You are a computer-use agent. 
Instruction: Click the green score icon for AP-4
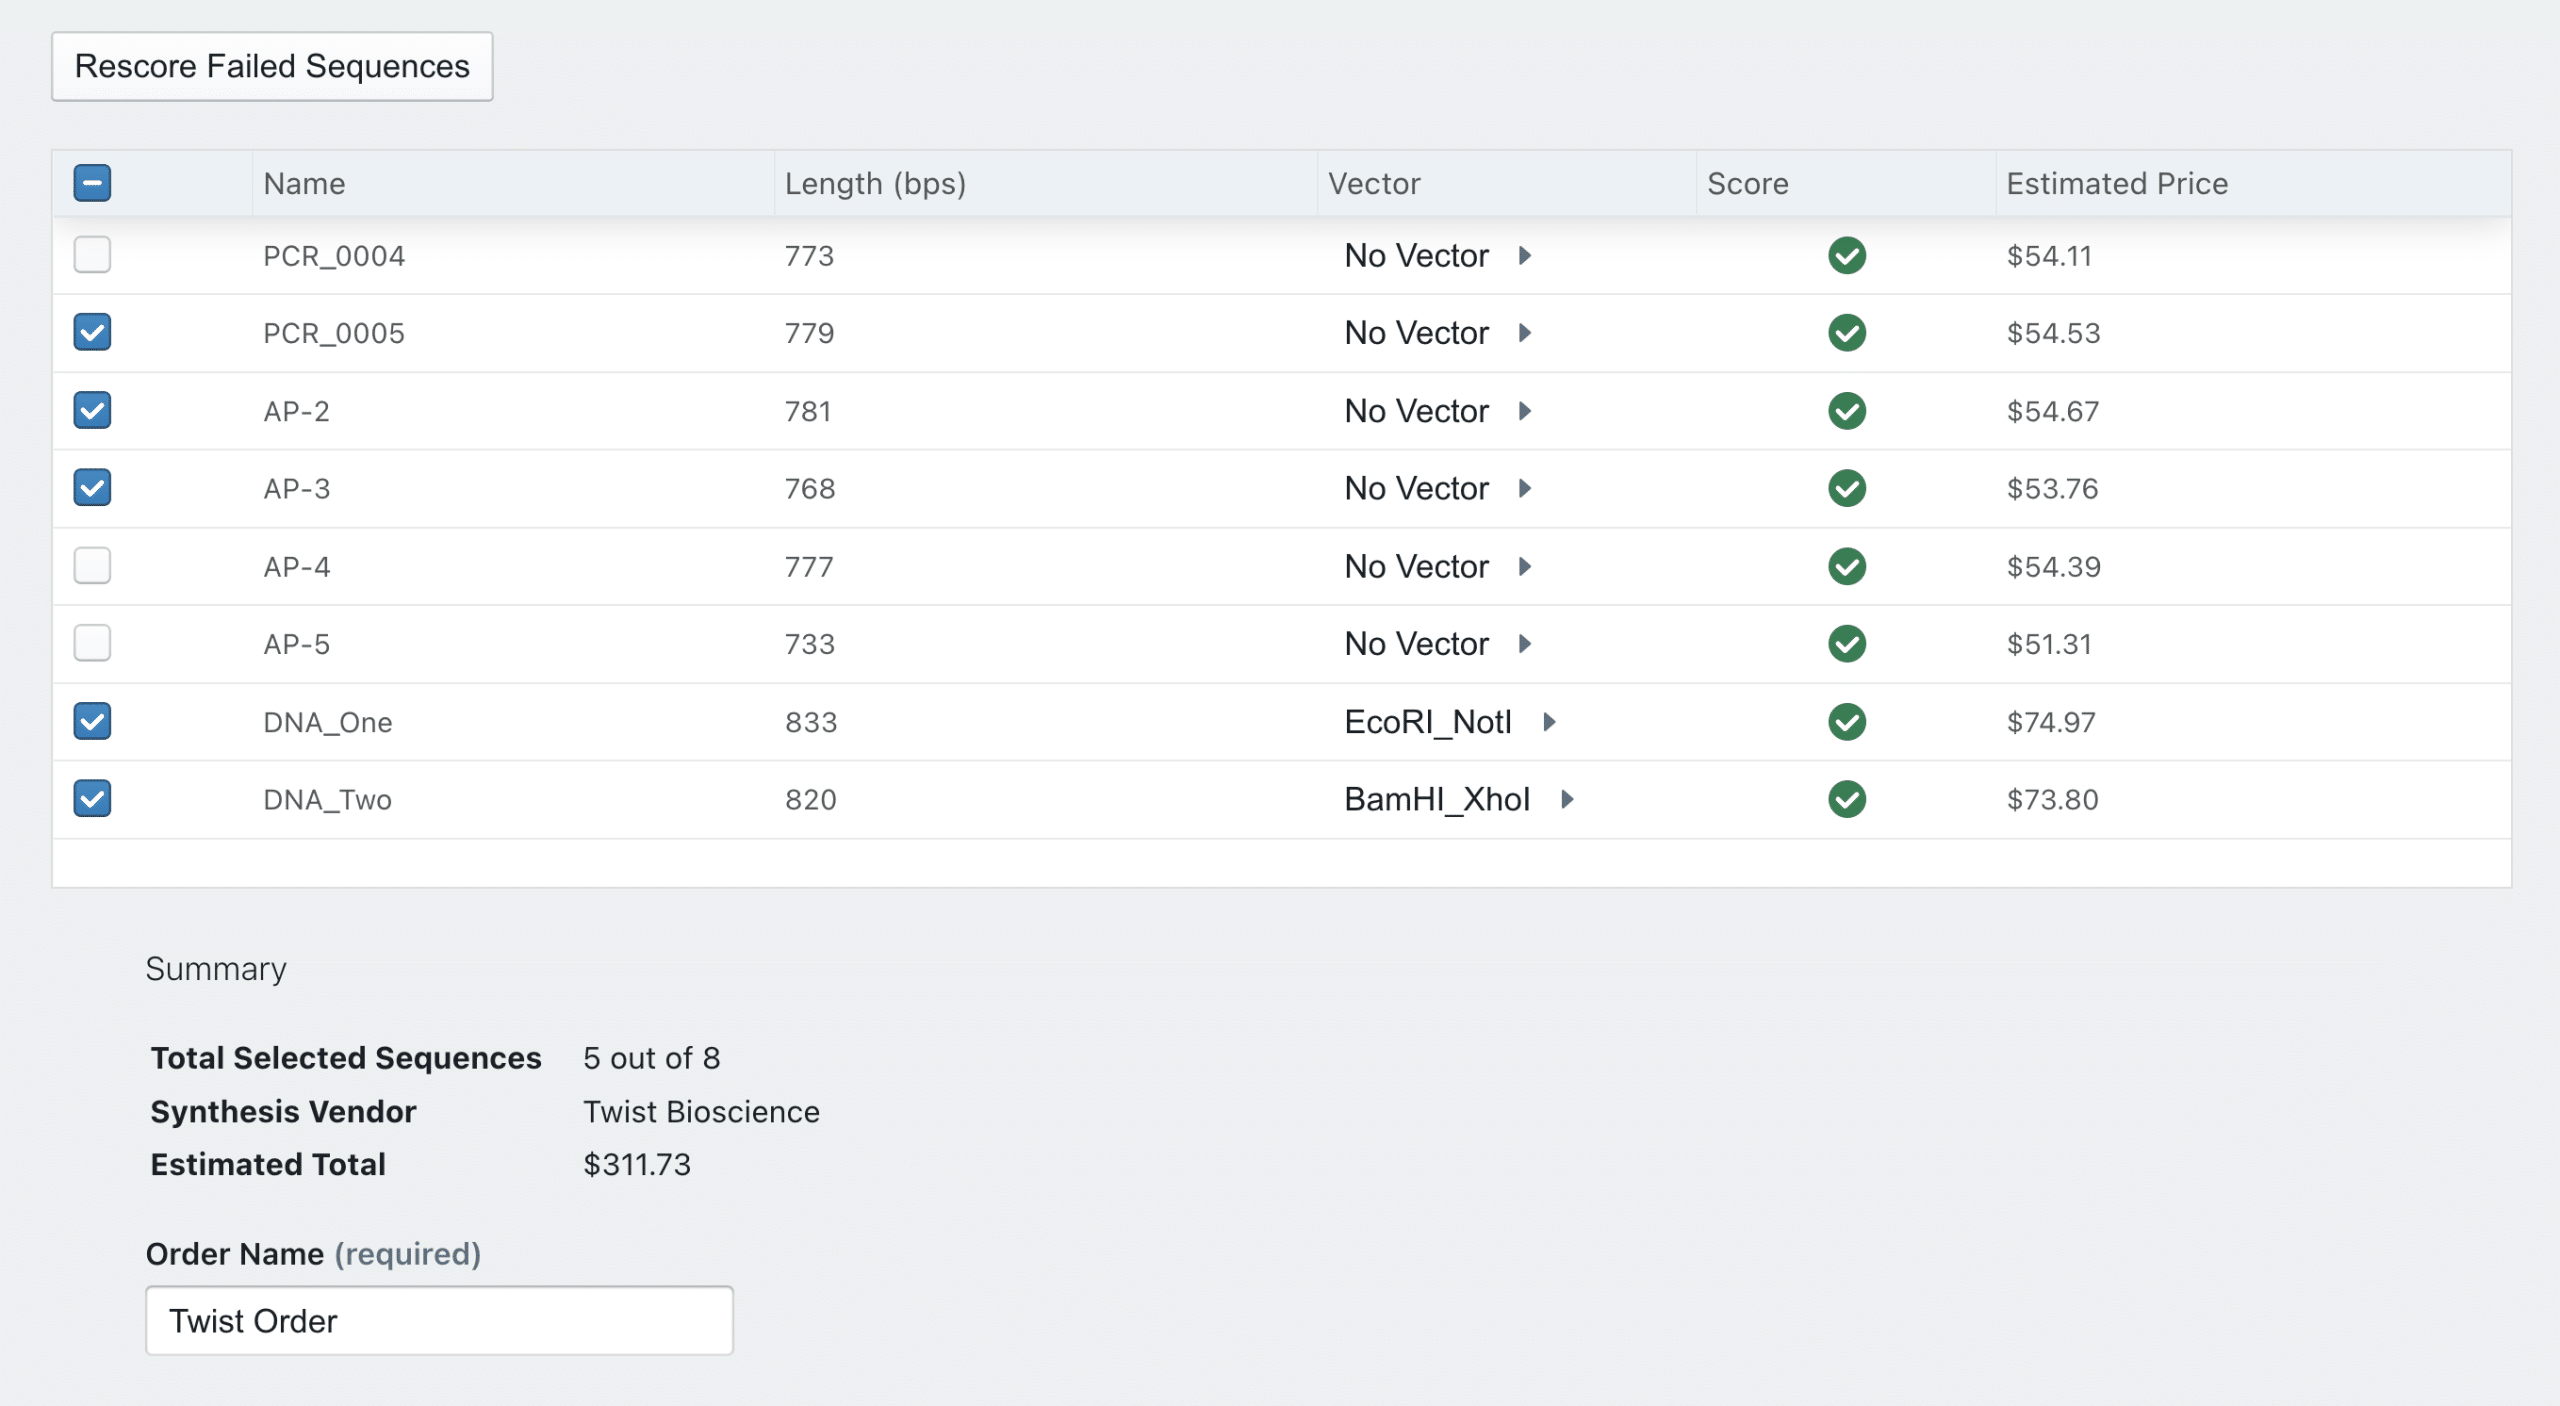coord(1845,566)
